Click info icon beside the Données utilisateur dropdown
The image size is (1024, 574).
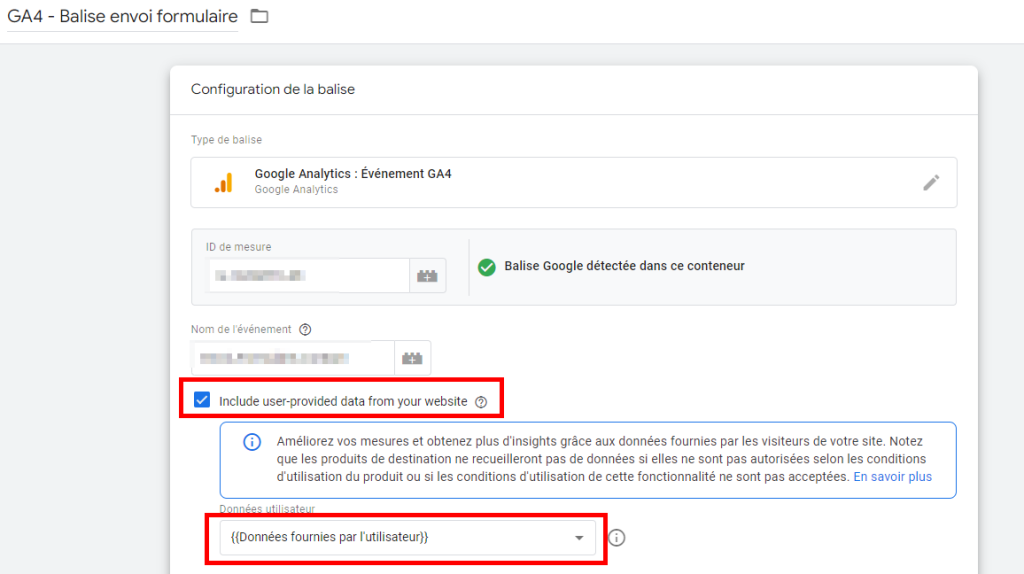[x=617, y=538]
